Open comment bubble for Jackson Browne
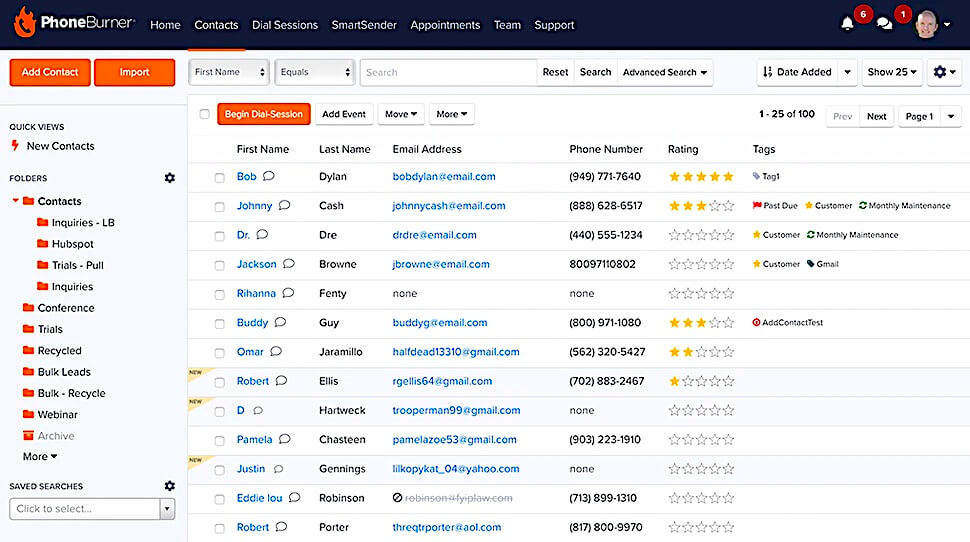The image size is (970, 542). click(x=289, y=264)
